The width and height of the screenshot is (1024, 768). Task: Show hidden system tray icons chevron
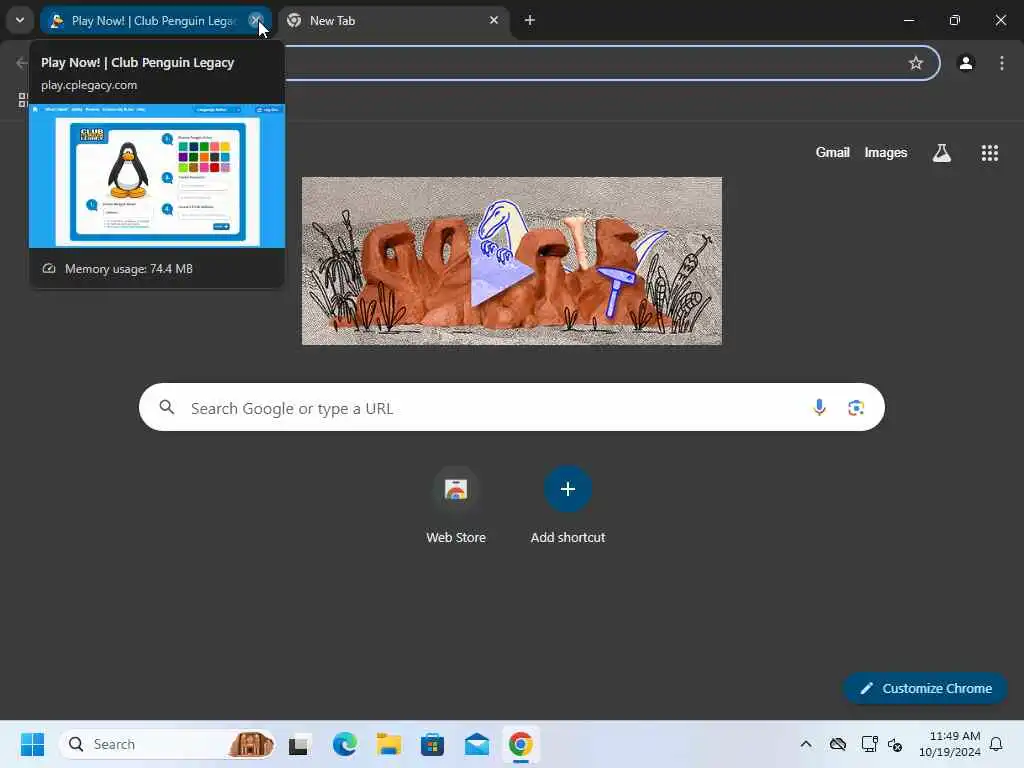tap(806, 744)
